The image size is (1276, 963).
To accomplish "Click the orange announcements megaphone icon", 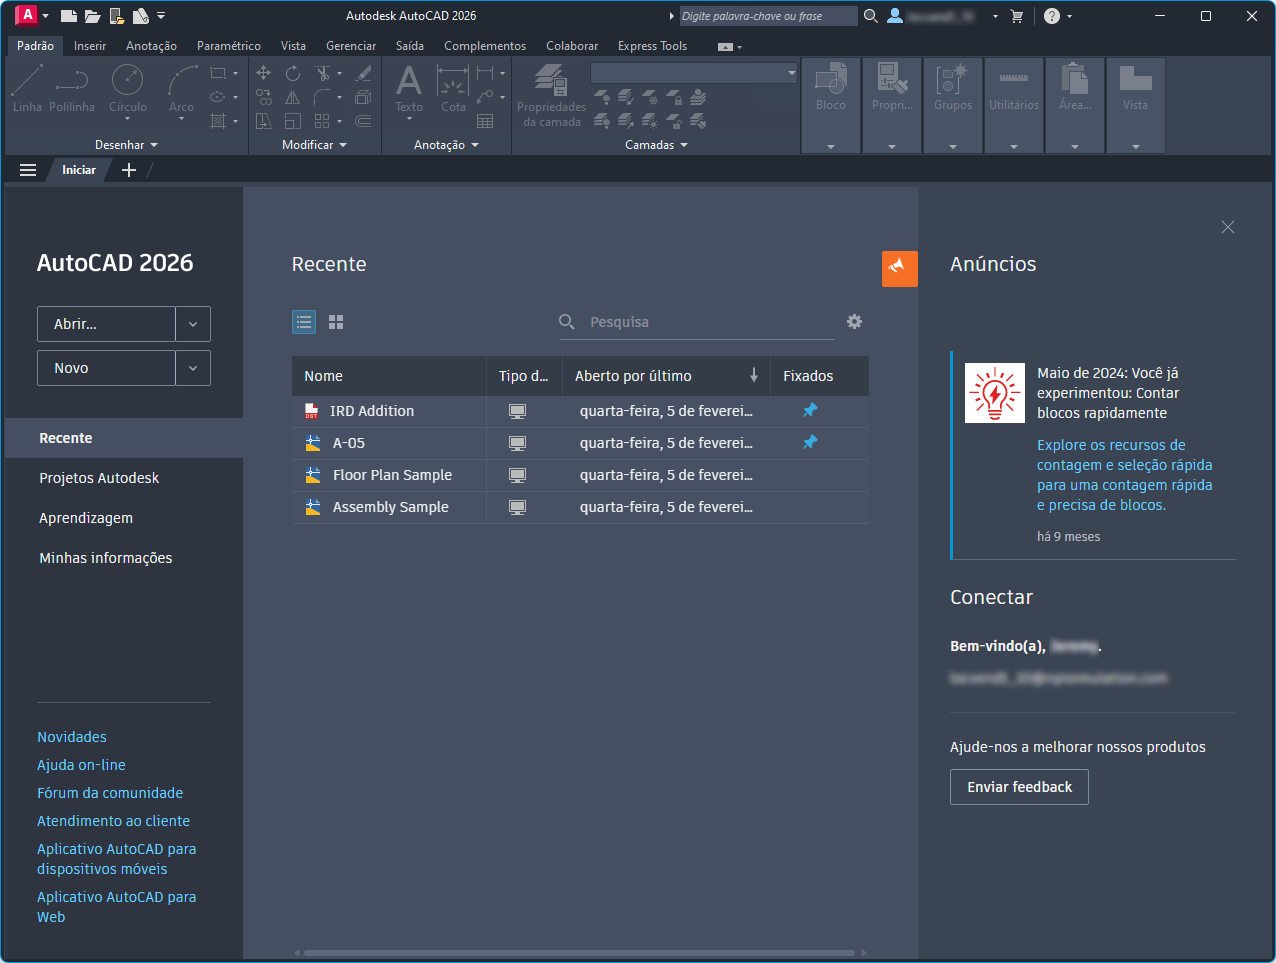I will click(x=899, y=268).
